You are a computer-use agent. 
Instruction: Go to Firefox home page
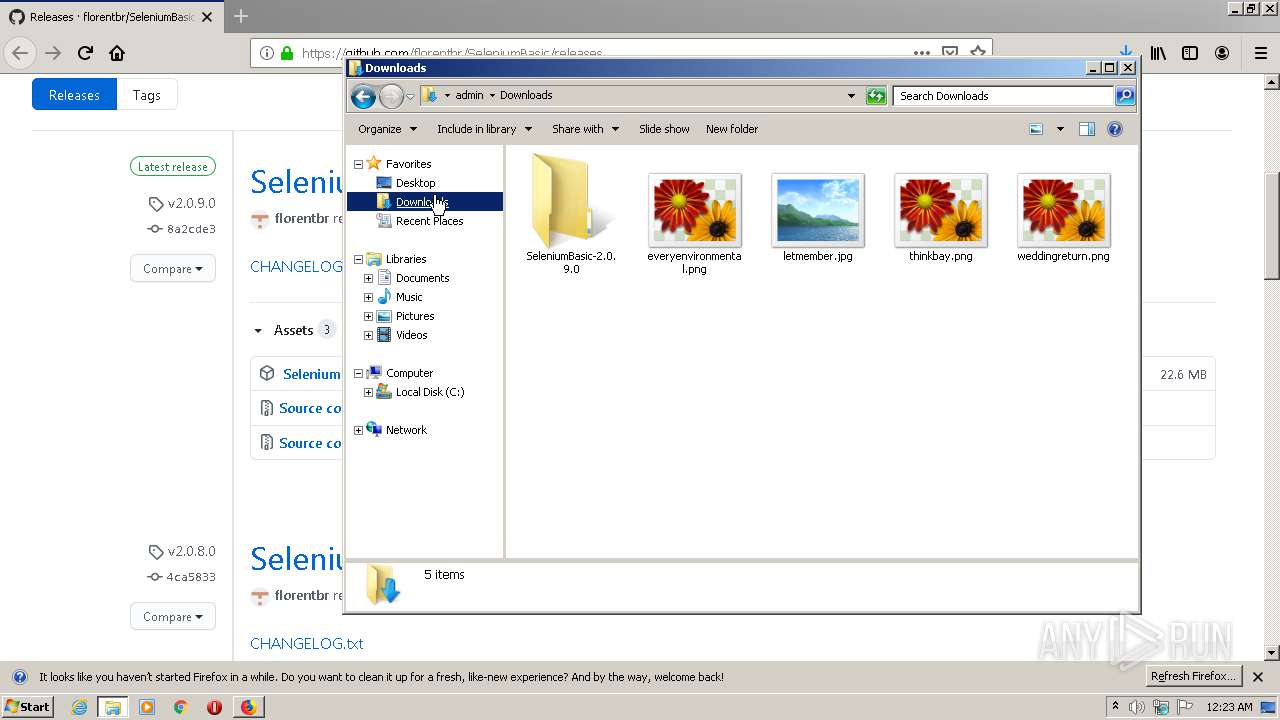click(x=117, y=53)
